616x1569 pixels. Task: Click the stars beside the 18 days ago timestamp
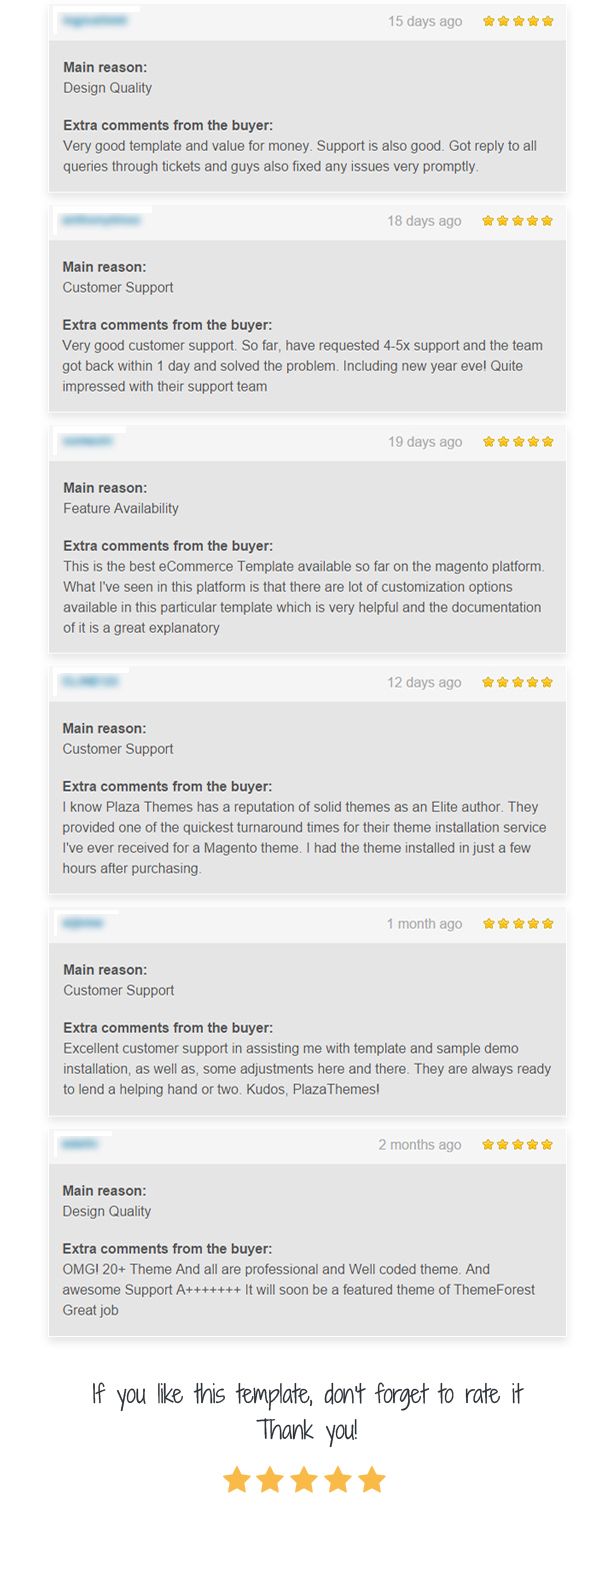tap(518, 221)
